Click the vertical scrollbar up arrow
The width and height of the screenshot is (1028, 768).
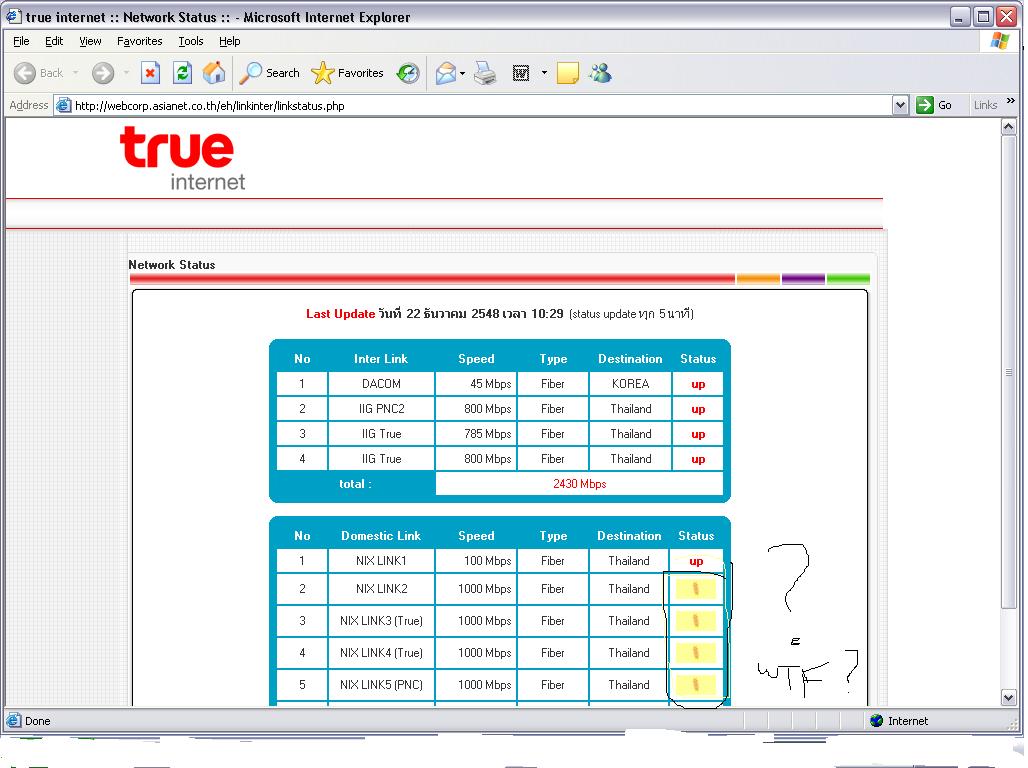[x=1009, y=126]
